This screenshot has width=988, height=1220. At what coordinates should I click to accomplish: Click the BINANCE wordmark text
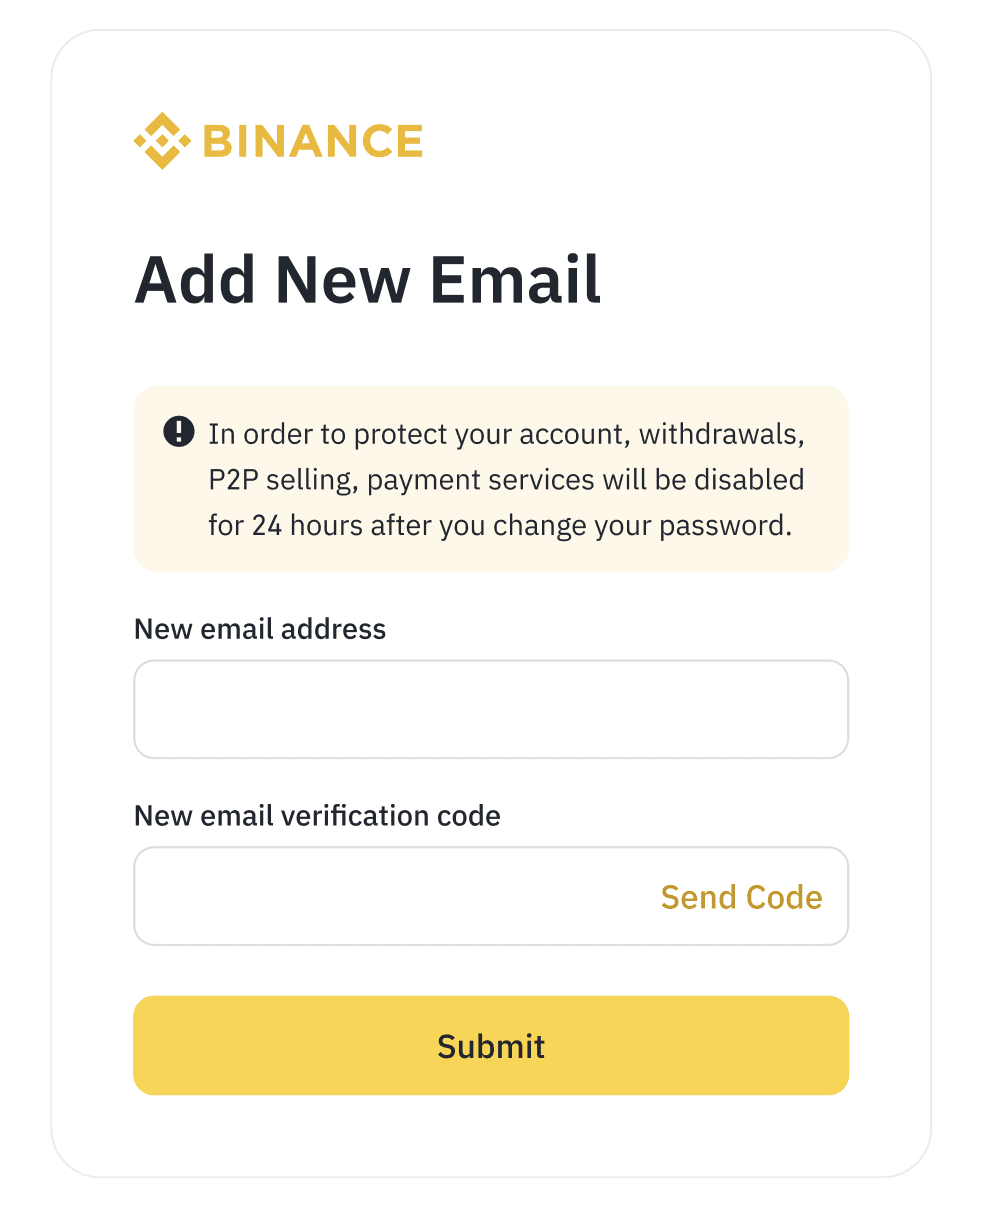point(313,142)
